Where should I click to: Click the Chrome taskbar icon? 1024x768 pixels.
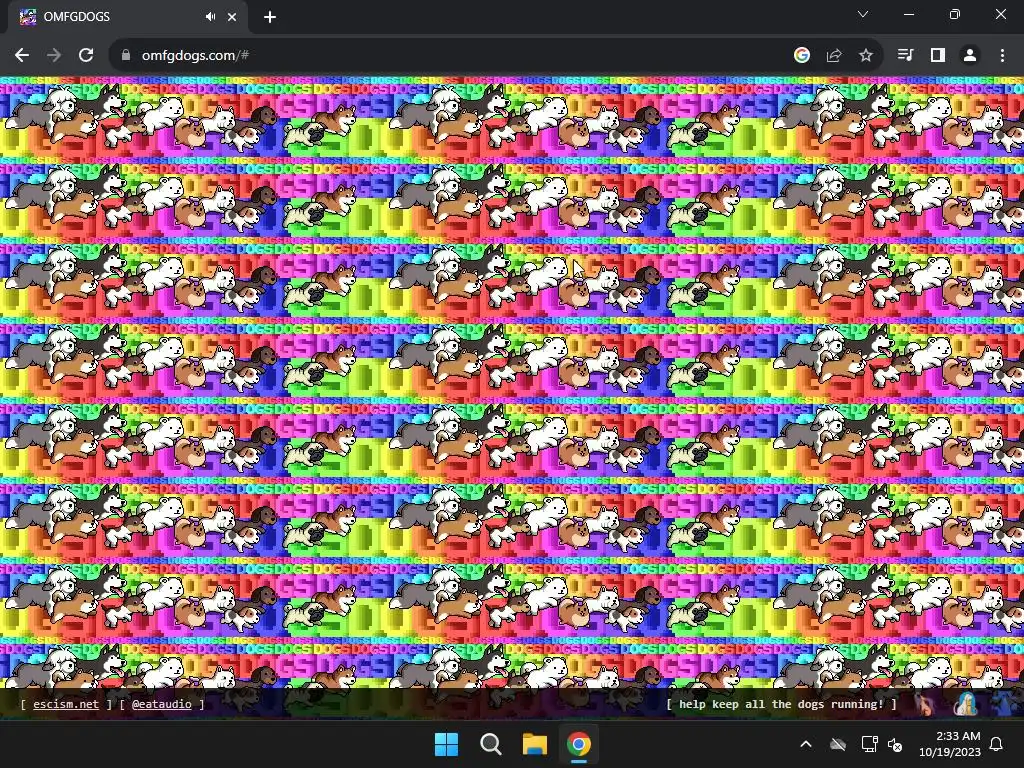579,744
